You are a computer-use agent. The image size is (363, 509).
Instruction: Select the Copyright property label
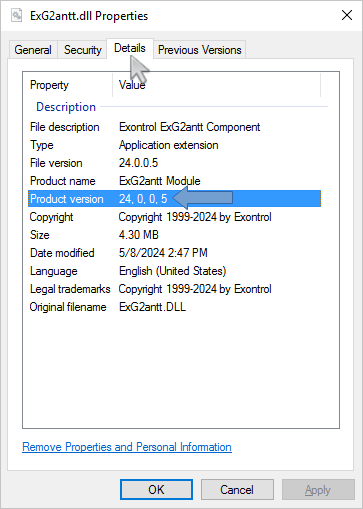[x=51, y=217]
